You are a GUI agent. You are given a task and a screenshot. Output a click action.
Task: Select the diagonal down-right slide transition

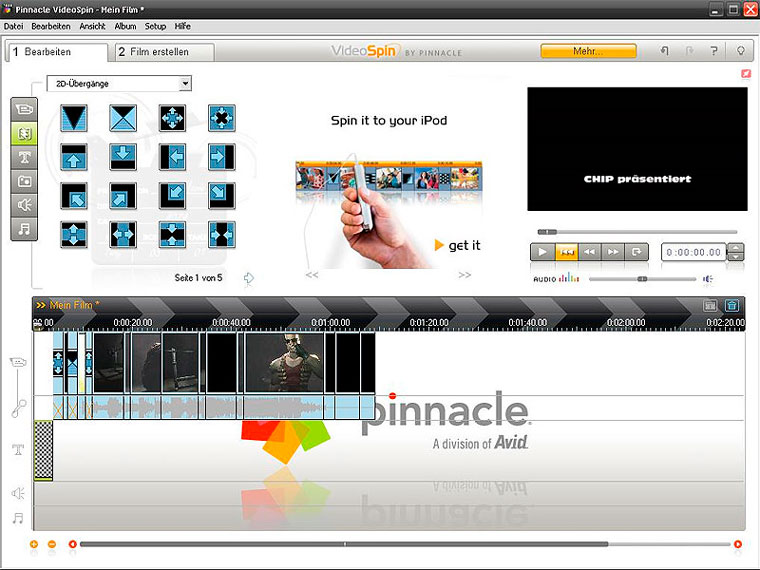click(x=74, y=195)
